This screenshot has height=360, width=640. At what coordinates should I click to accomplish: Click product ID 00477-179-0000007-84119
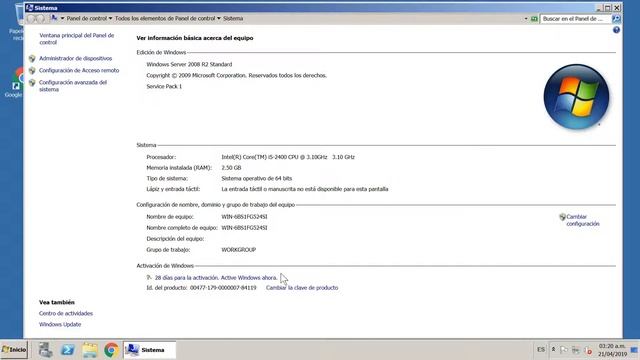[223, 288]
